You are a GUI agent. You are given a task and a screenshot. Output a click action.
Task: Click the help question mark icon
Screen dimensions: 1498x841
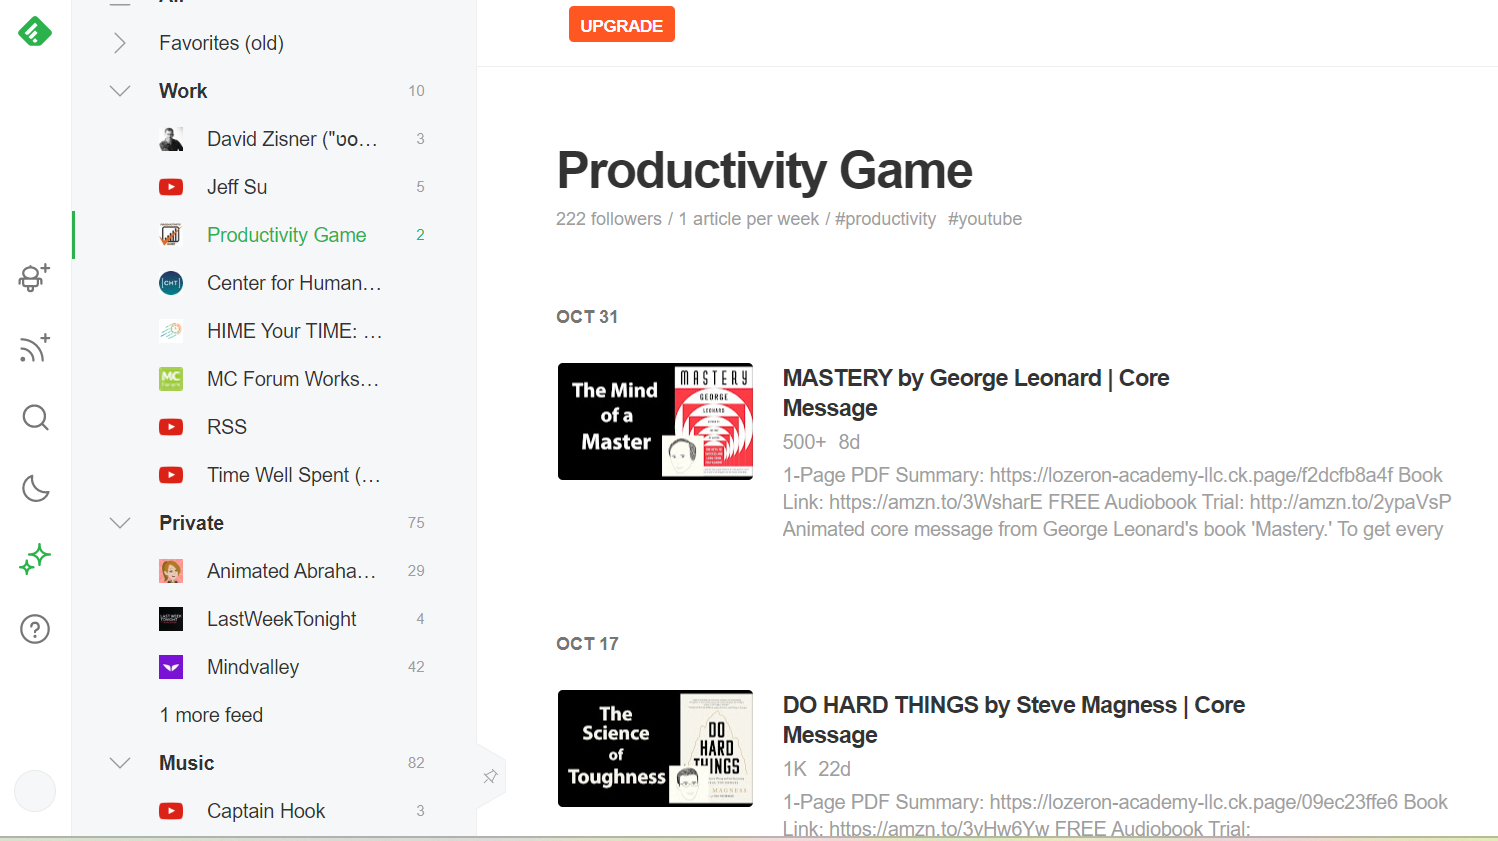[x=35, y=629]
